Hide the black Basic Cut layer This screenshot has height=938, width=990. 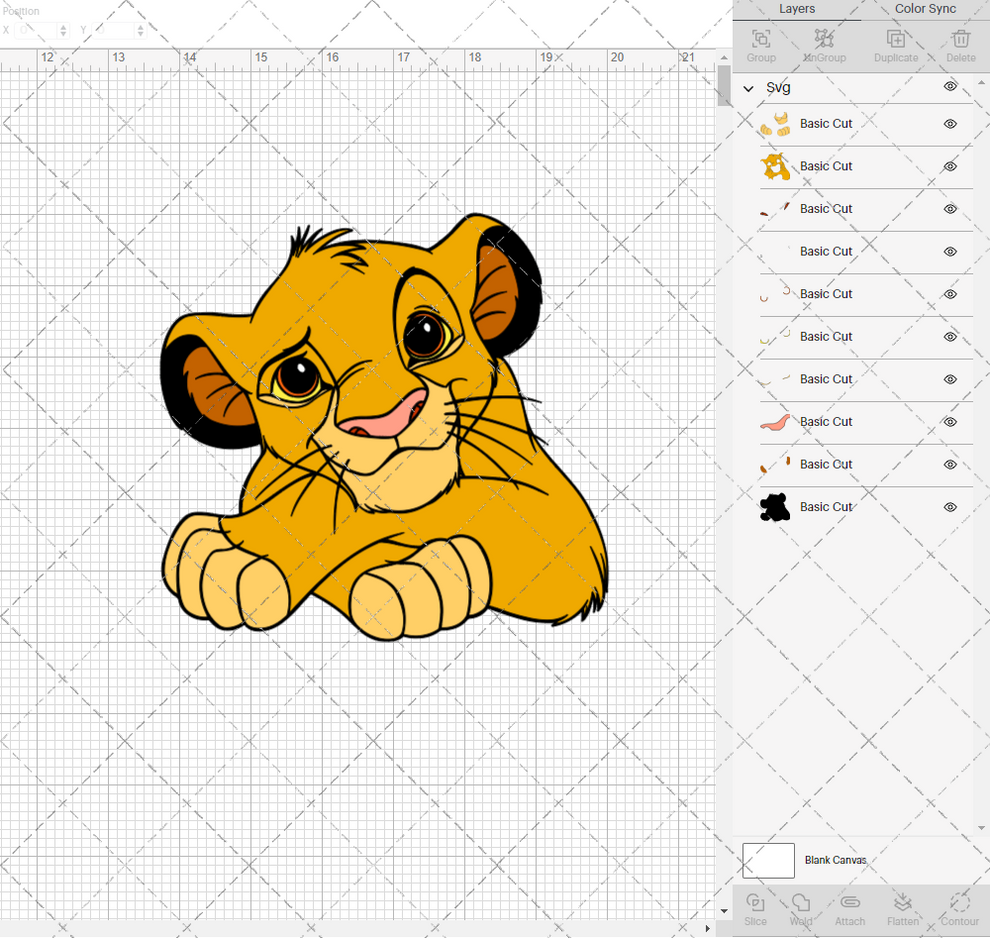[x=949, y=507]
